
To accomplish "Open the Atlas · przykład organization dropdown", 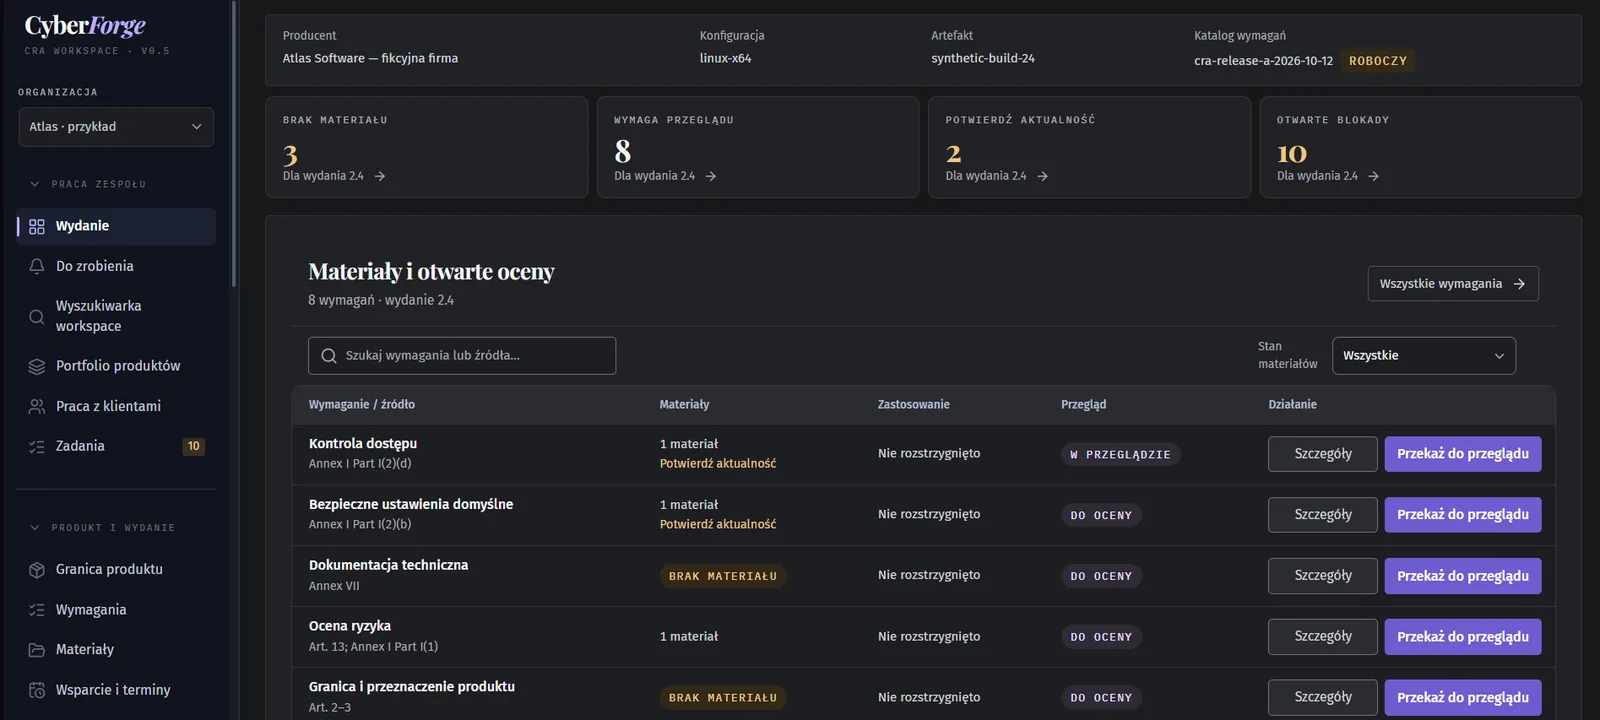I will (116, 127).
